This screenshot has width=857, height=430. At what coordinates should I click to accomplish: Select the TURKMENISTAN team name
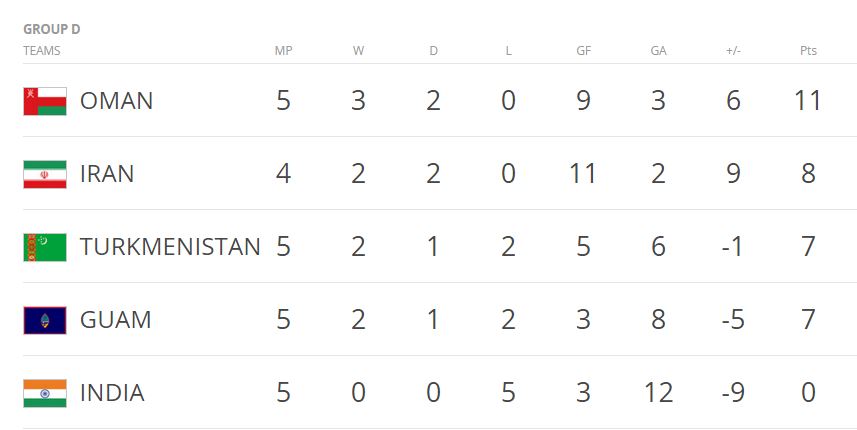(170, 247)
